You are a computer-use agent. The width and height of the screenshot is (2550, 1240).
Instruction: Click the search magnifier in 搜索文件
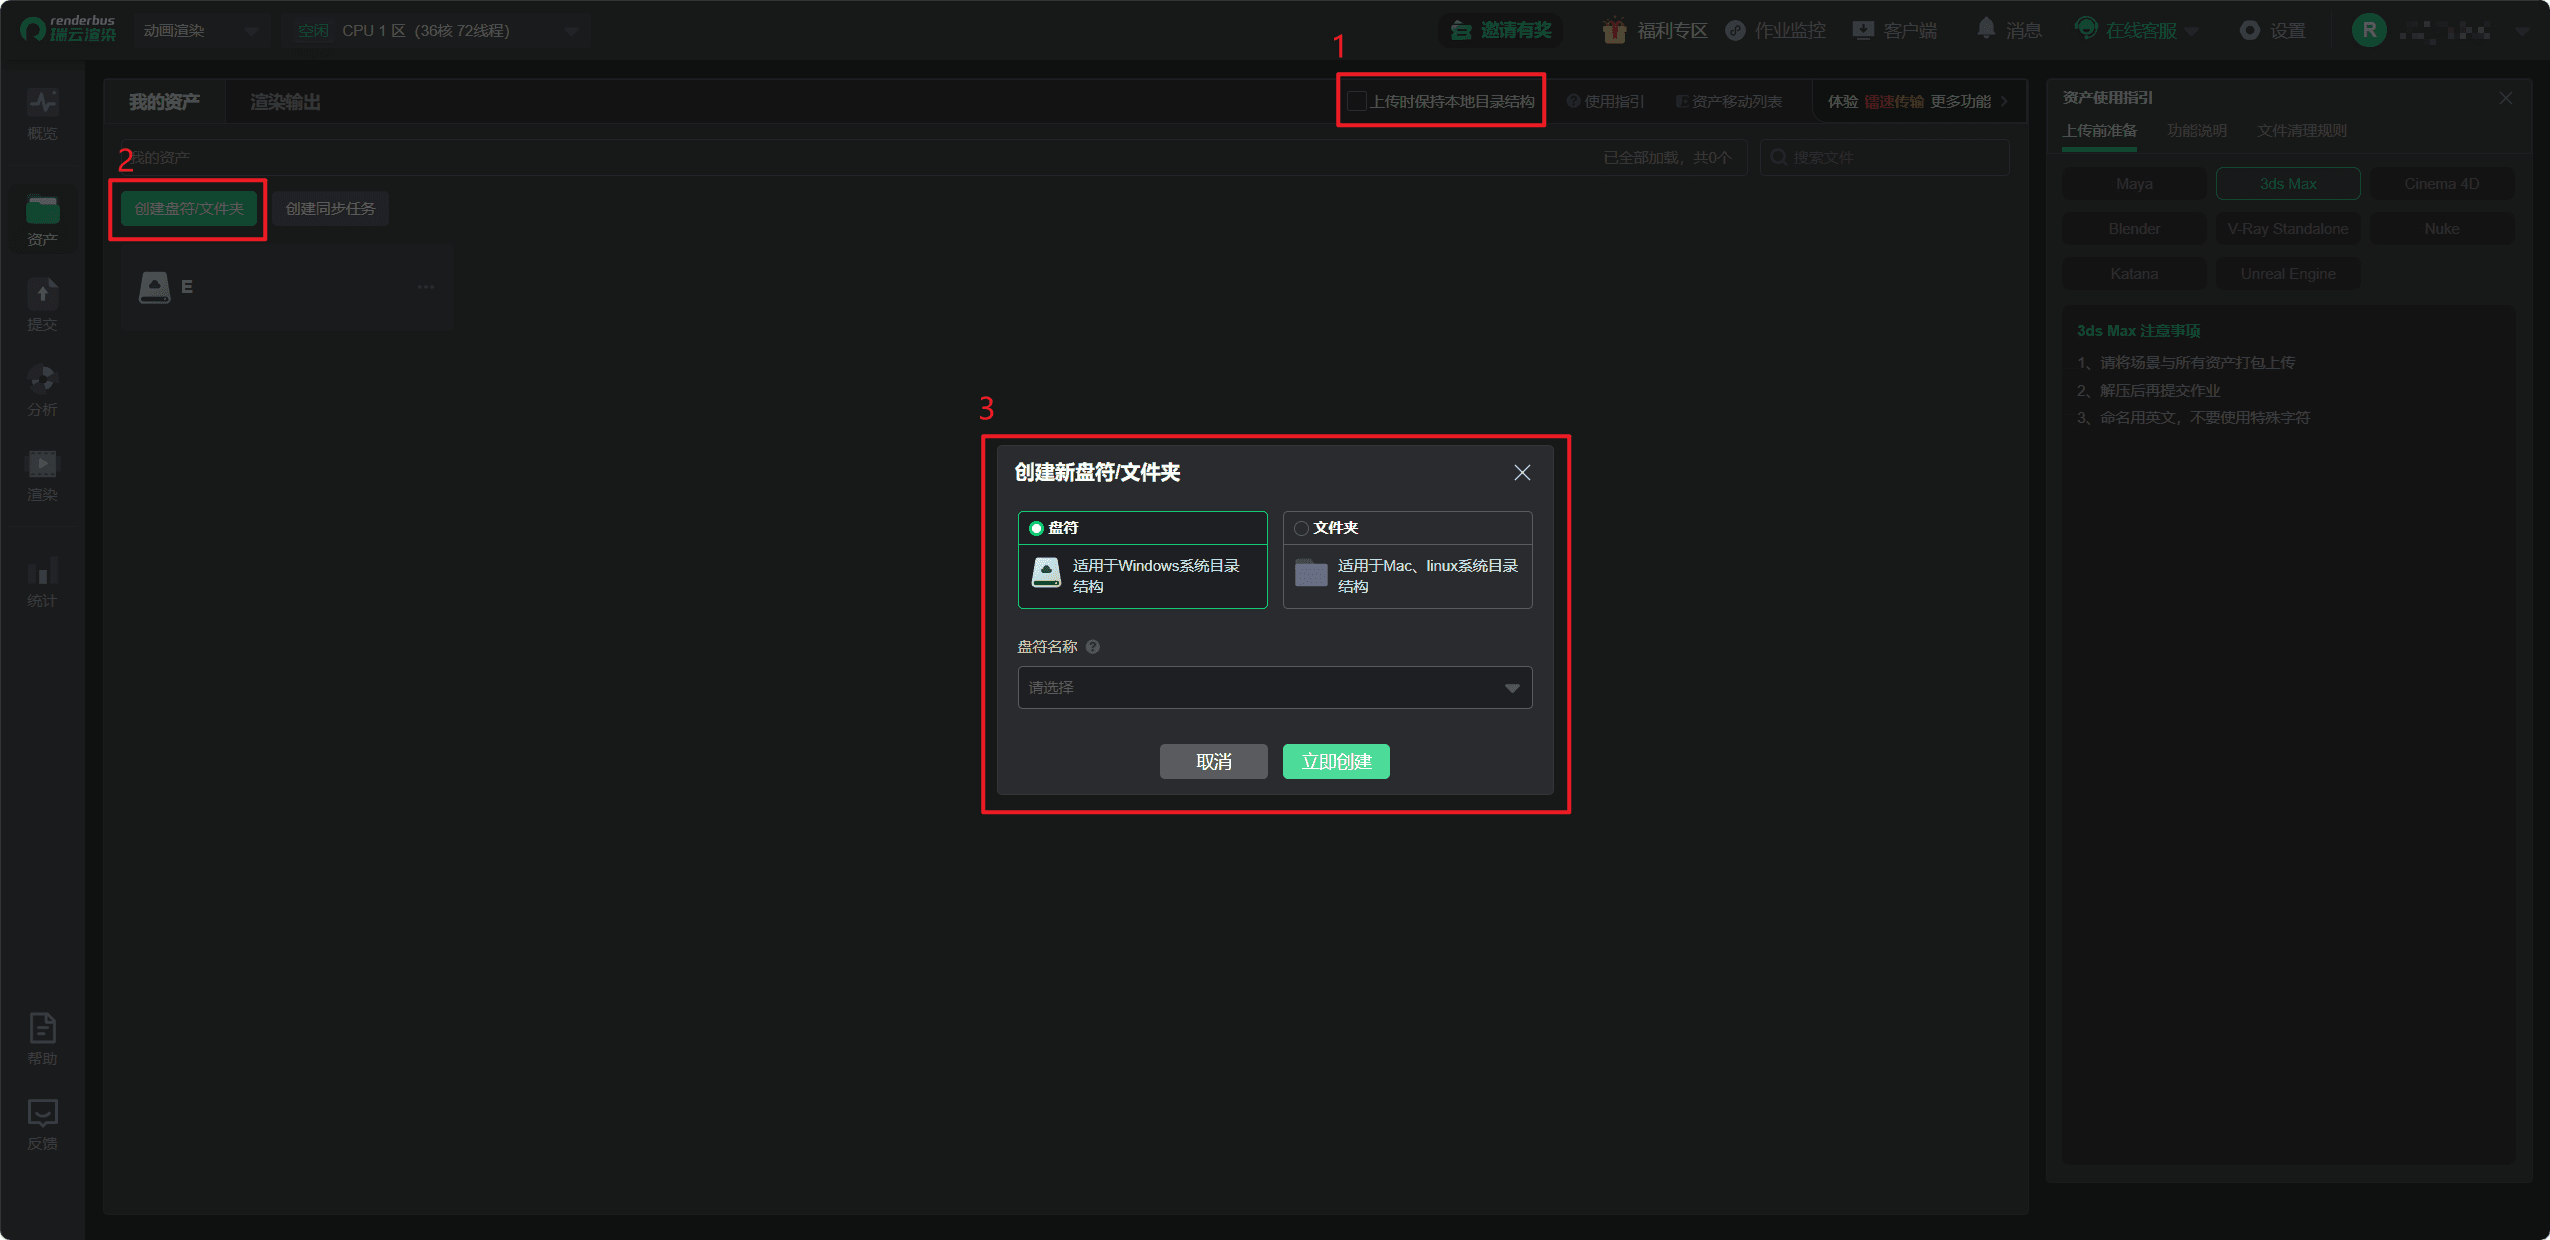1778,158
